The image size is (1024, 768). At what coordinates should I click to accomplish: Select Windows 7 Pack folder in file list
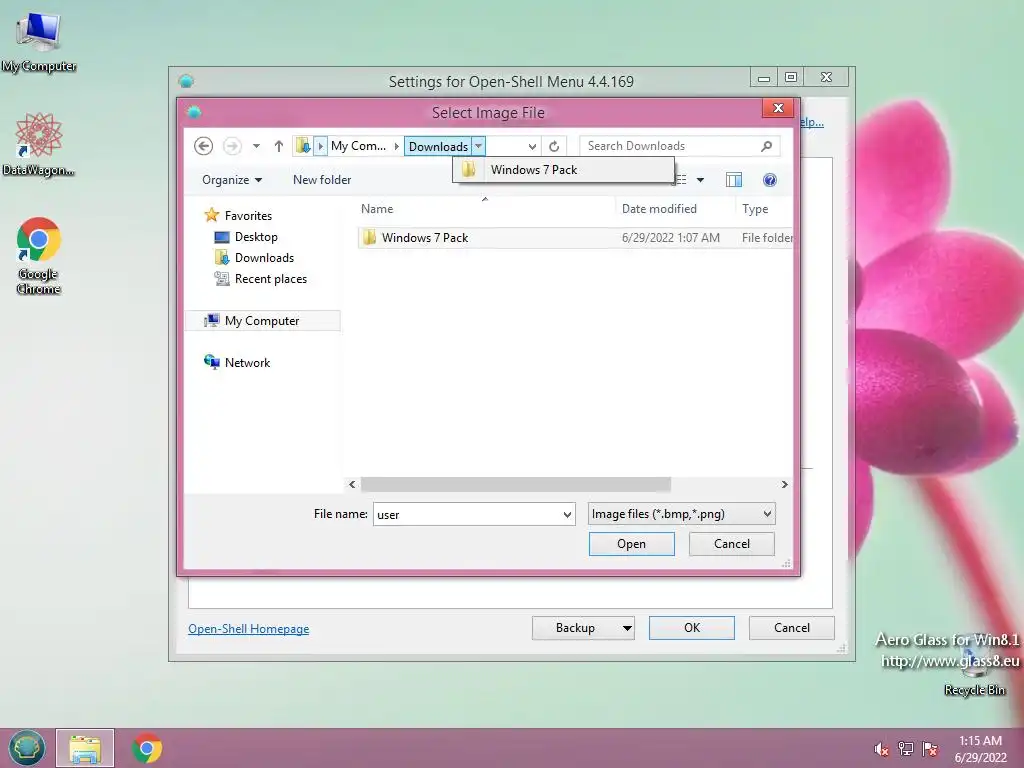pyautogui.click(x=424, y=238)
